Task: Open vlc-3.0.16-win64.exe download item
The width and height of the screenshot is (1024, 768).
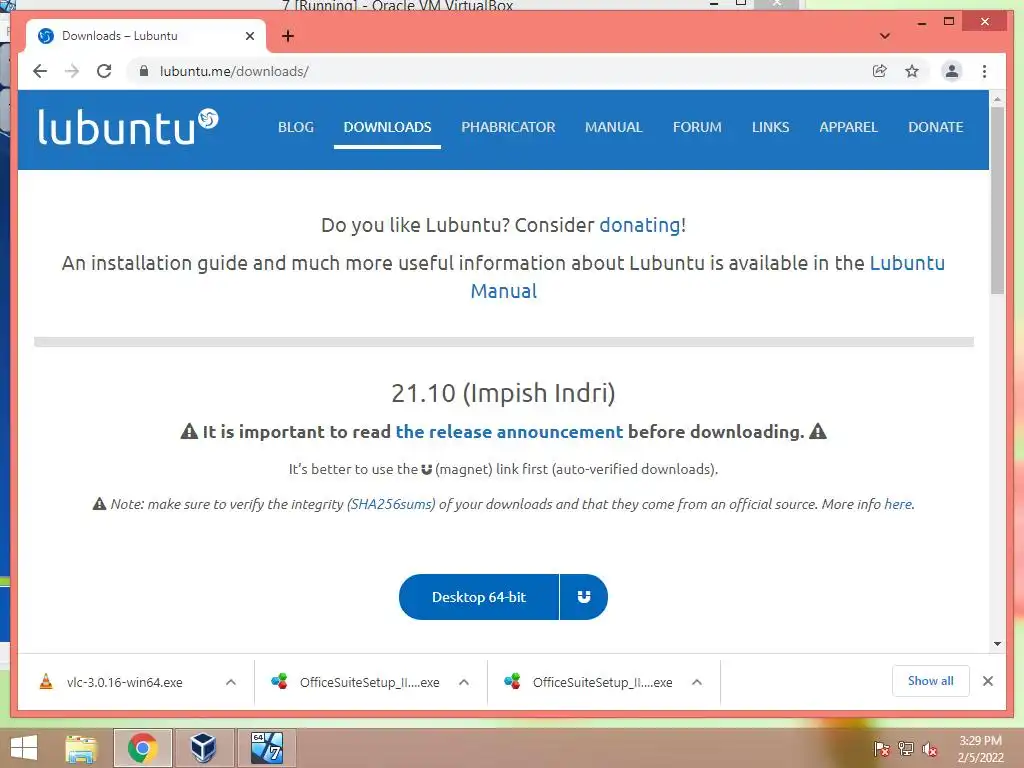Action: tap(124, 682)
